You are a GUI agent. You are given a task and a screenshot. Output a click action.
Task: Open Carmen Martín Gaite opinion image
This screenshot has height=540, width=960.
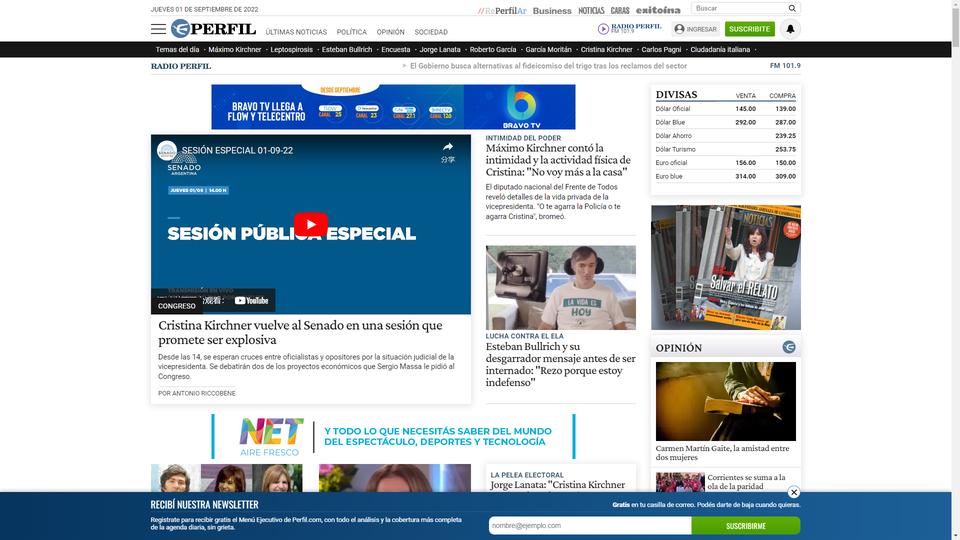(x=726, y=401)
